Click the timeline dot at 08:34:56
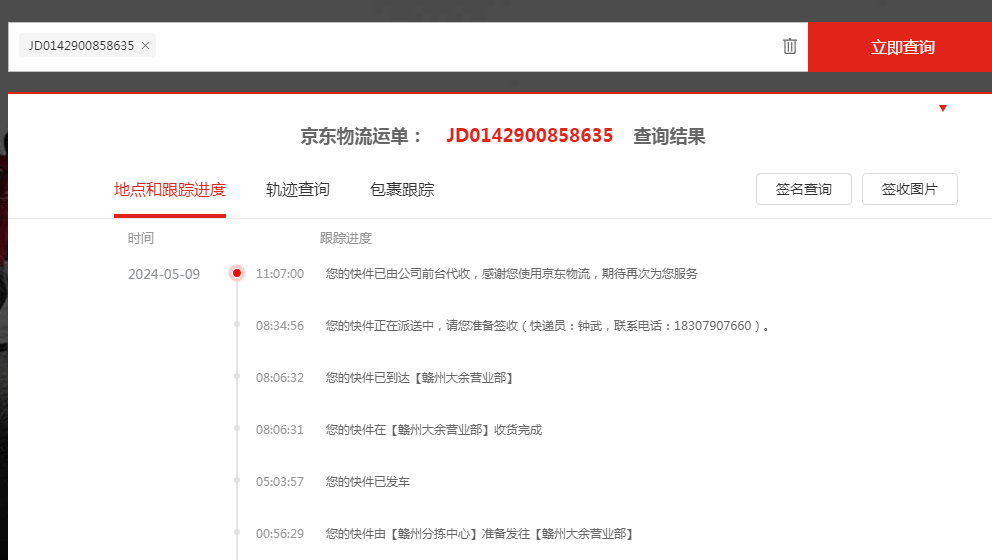992x560 pixels. [x=237, y=325]
